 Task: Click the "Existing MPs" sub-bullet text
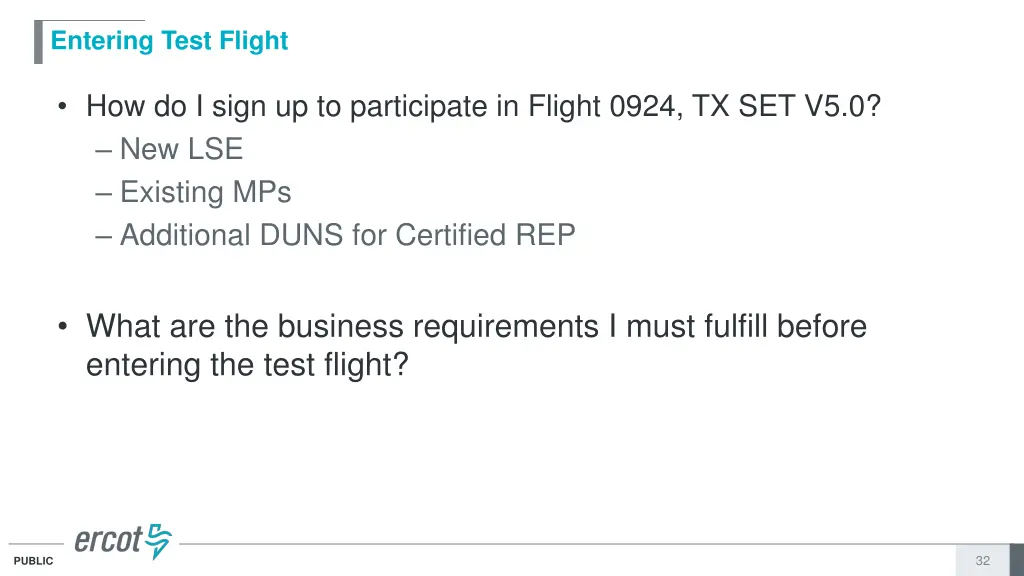205,192
